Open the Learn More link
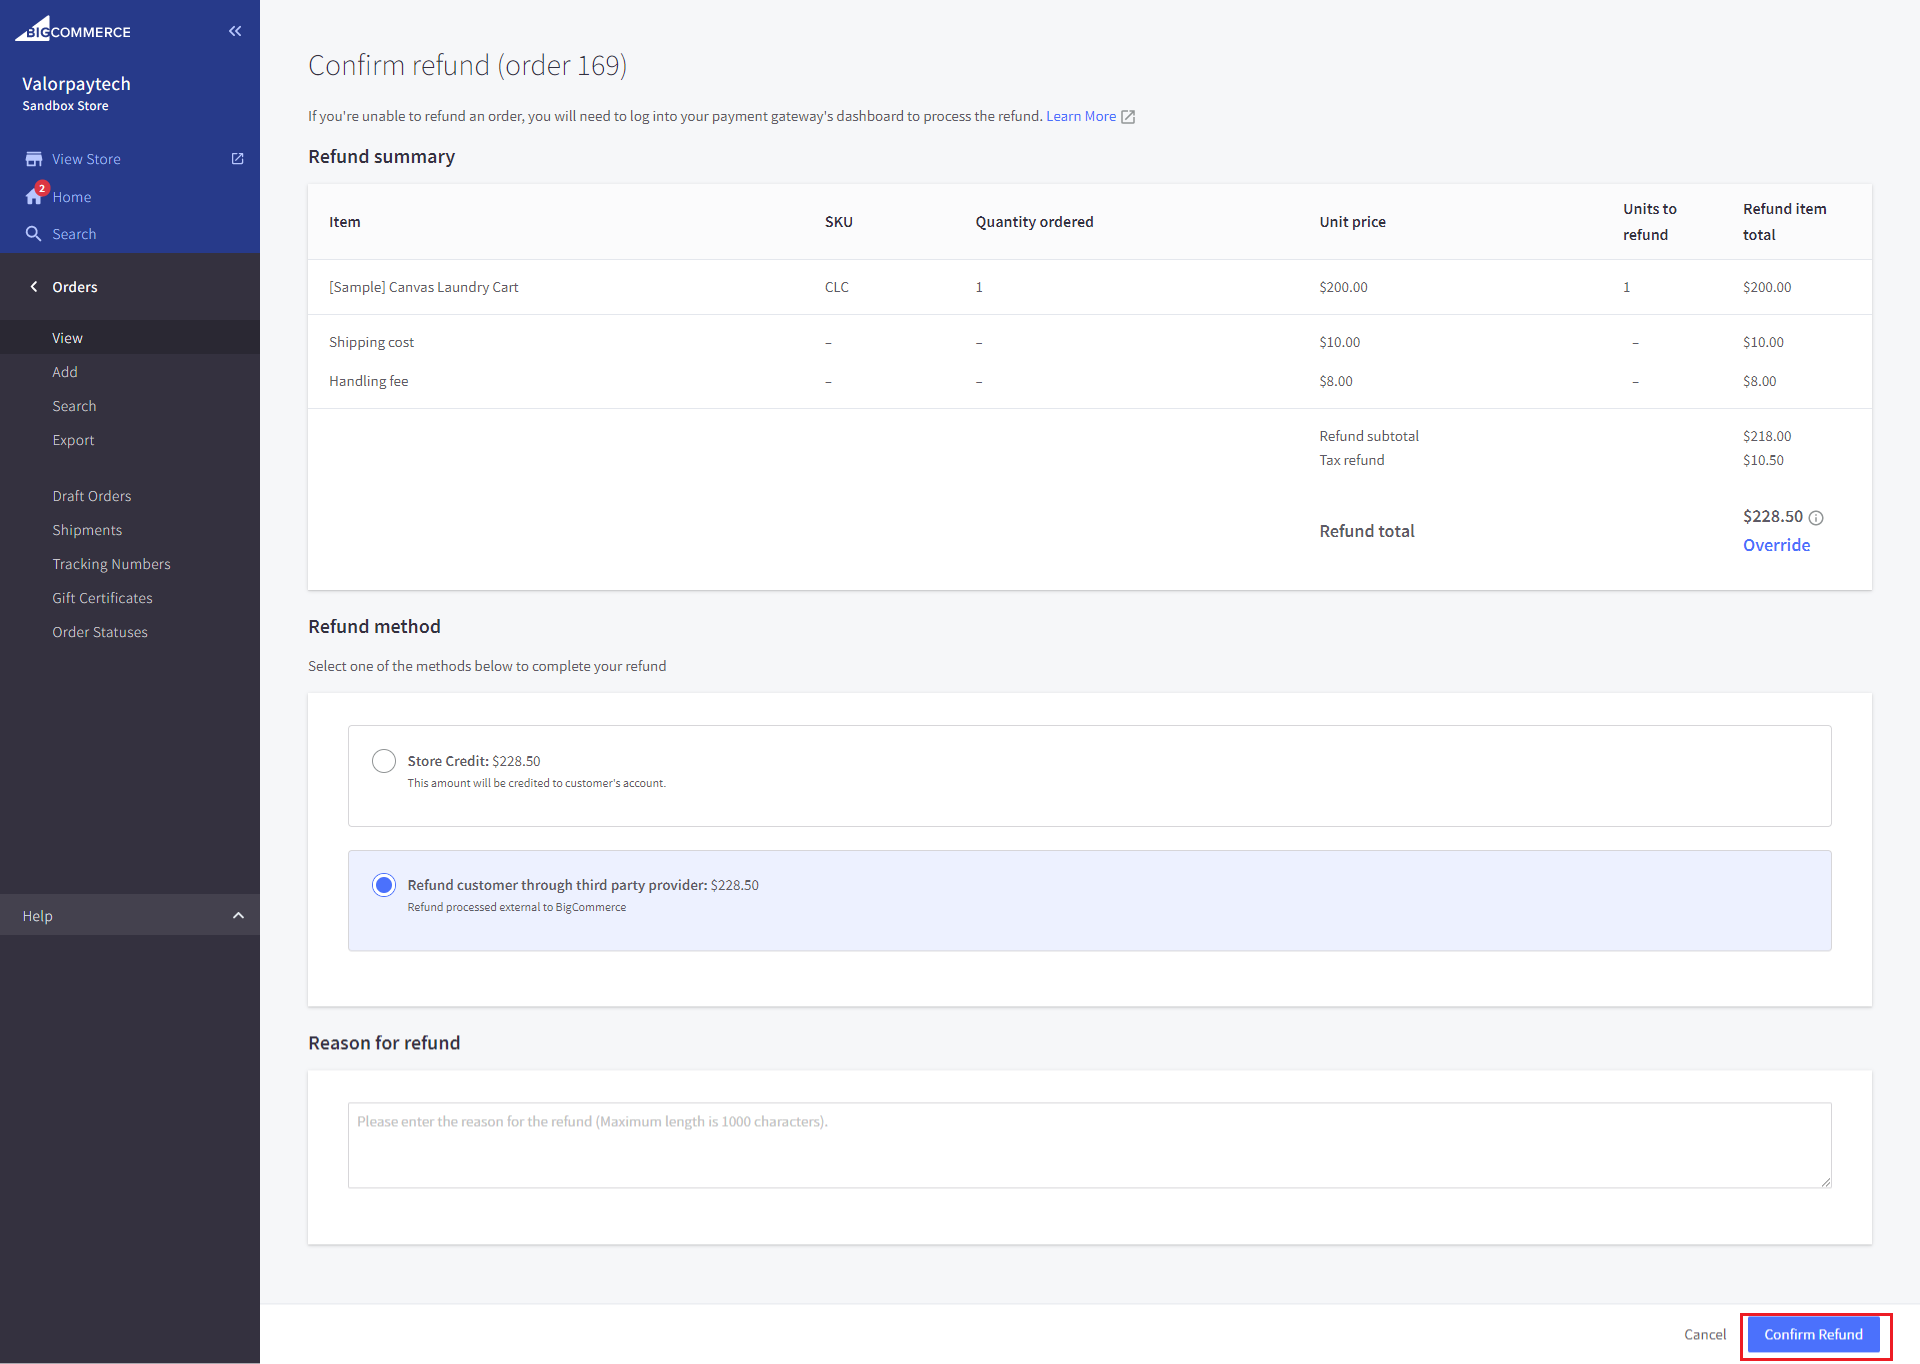 coord(1080,116)
